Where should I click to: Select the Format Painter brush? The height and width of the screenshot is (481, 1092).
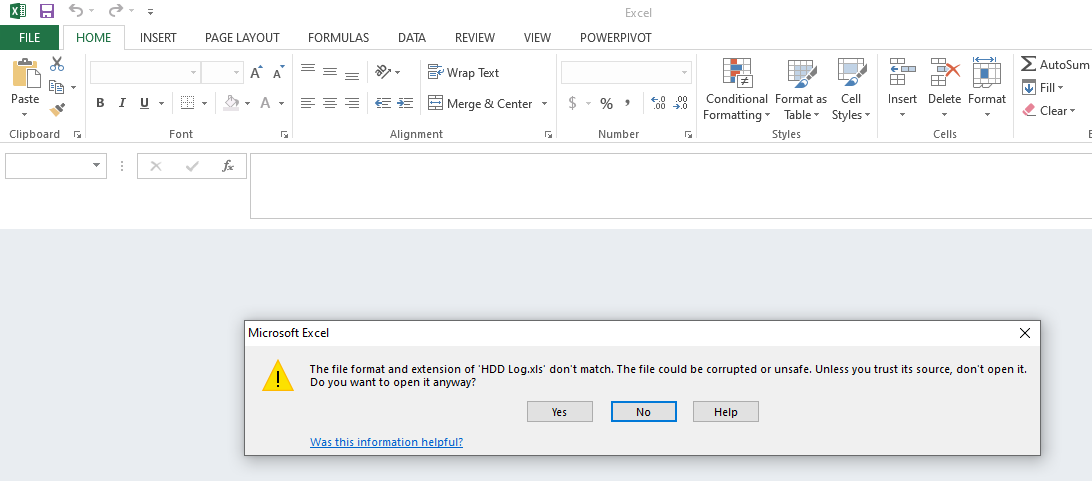[56, 110]
